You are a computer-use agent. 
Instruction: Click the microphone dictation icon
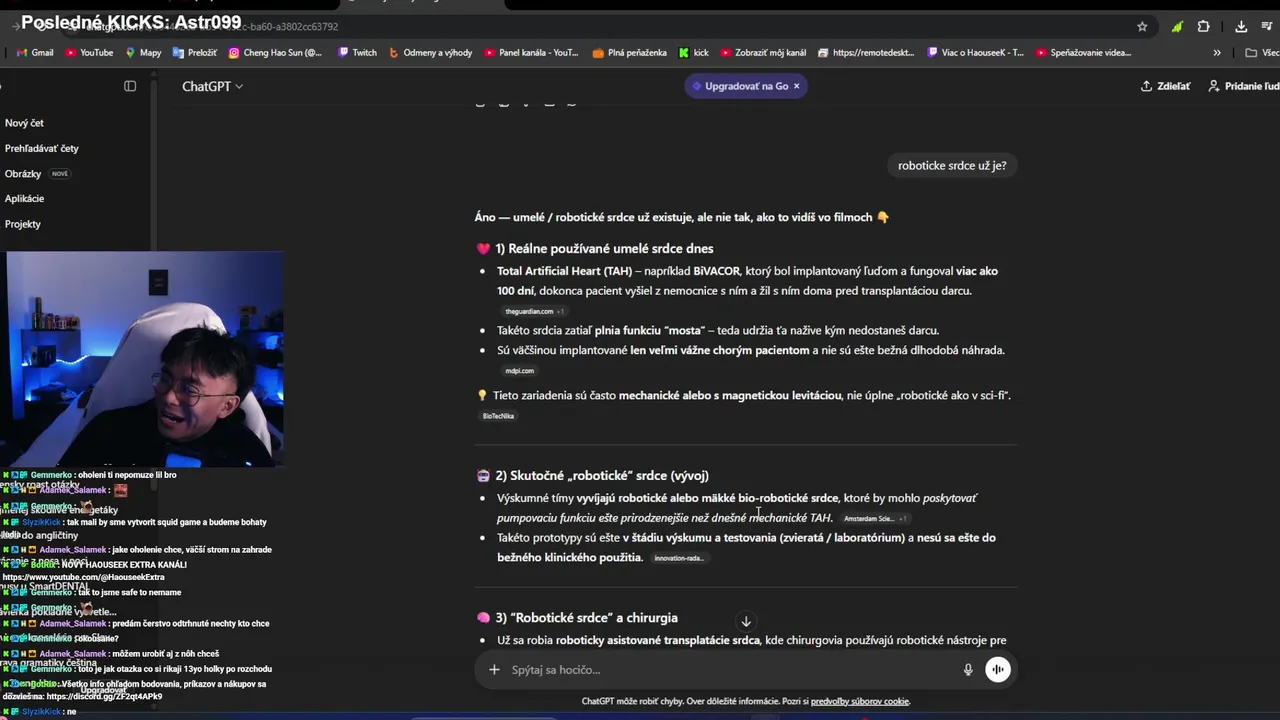coord(968,670)
